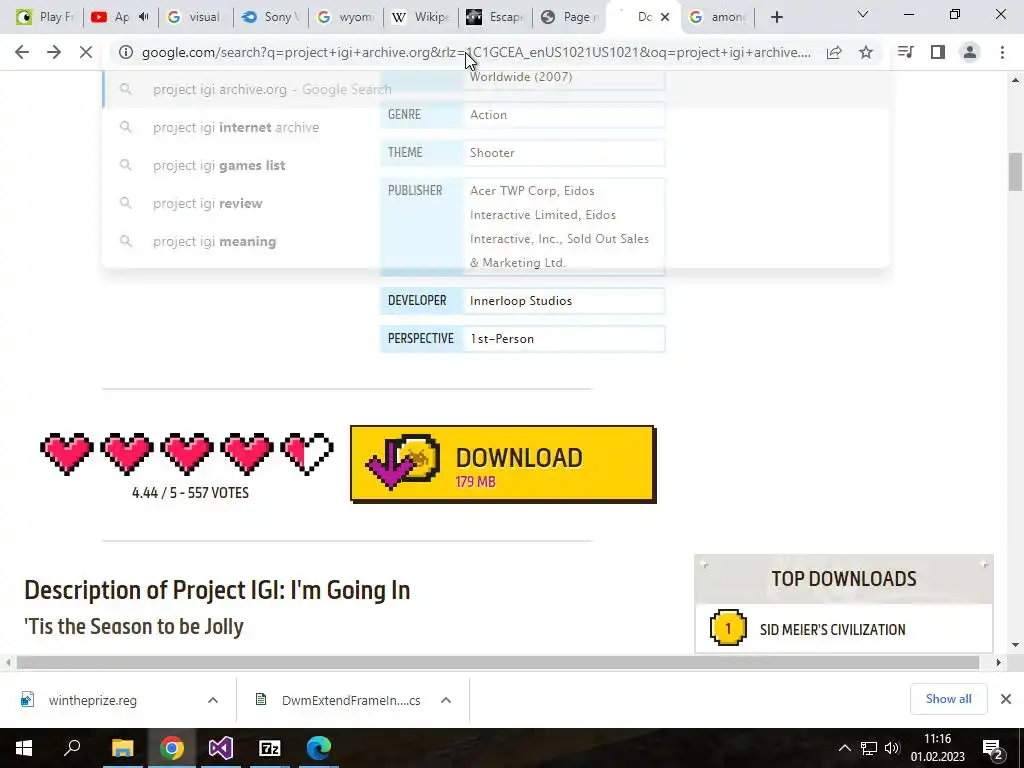This screenshot has width=1024, height=768.
Task: Open the Chrome side panel
Action: [x=938, y=52]
